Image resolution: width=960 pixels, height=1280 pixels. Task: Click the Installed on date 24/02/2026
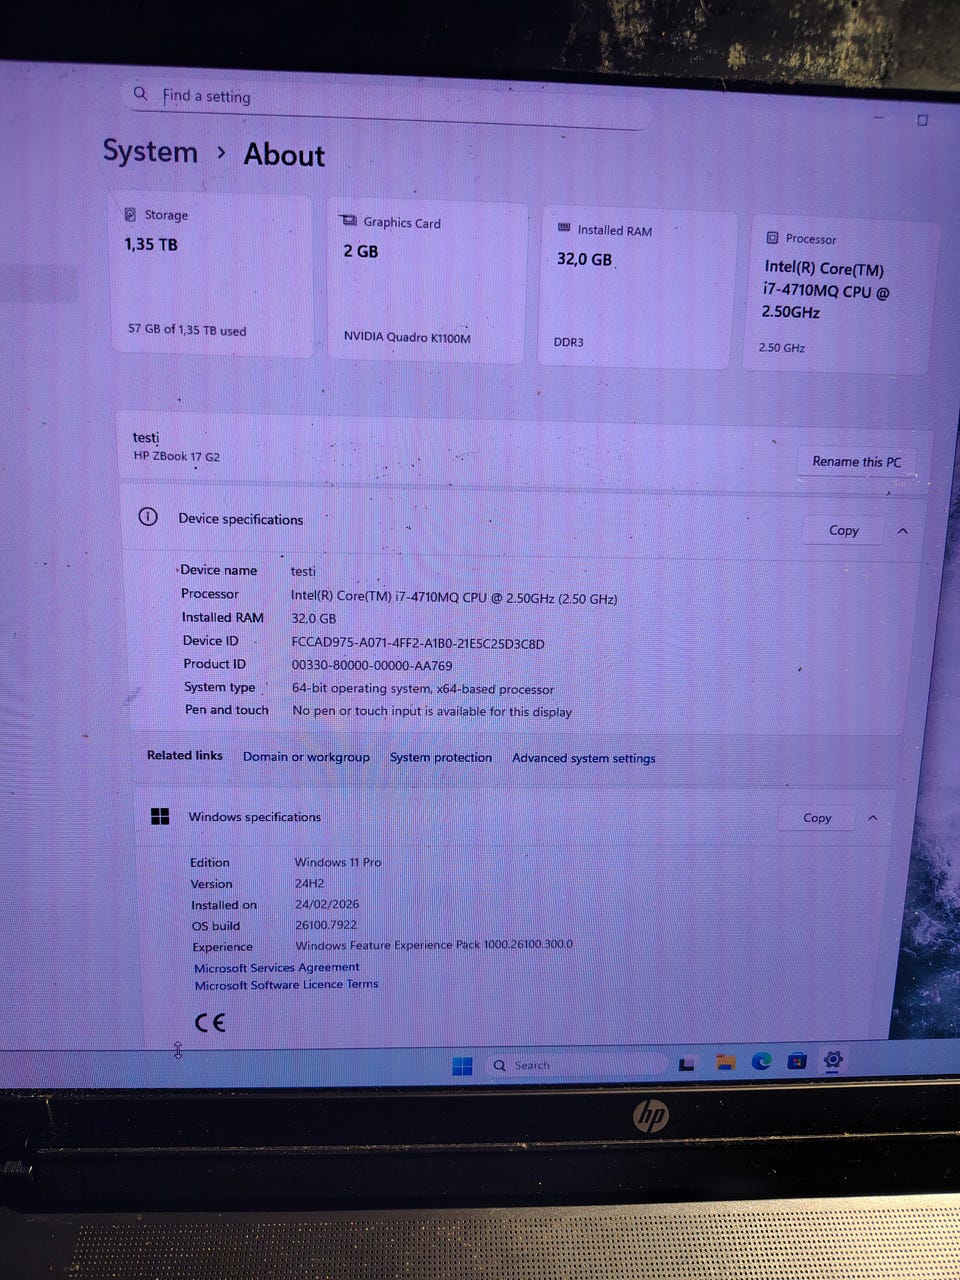click(x=327, y=904)
